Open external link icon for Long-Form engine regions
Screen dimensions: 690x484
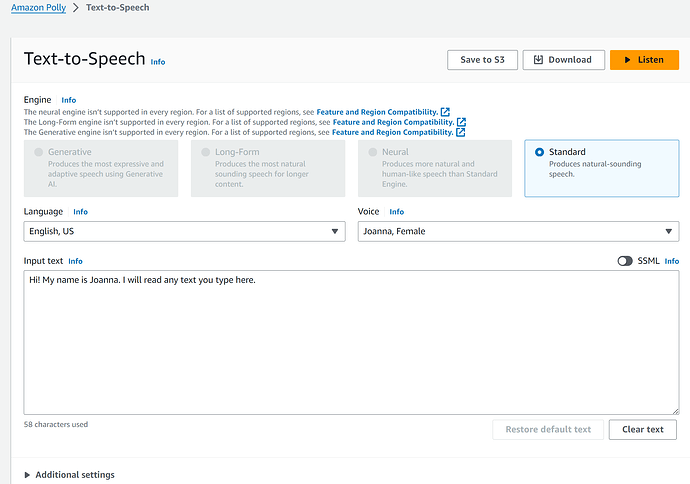461,122
